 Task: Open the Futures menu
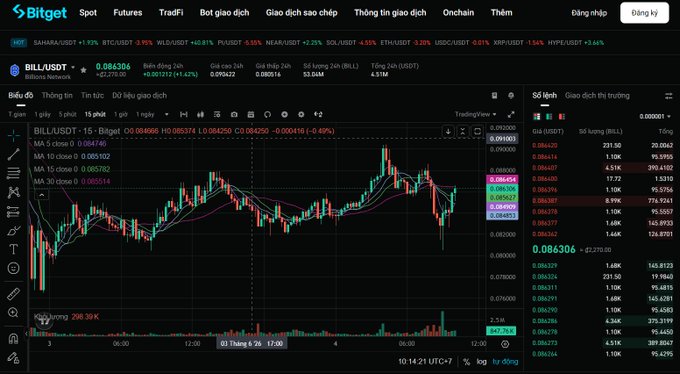tap(128, 13)
